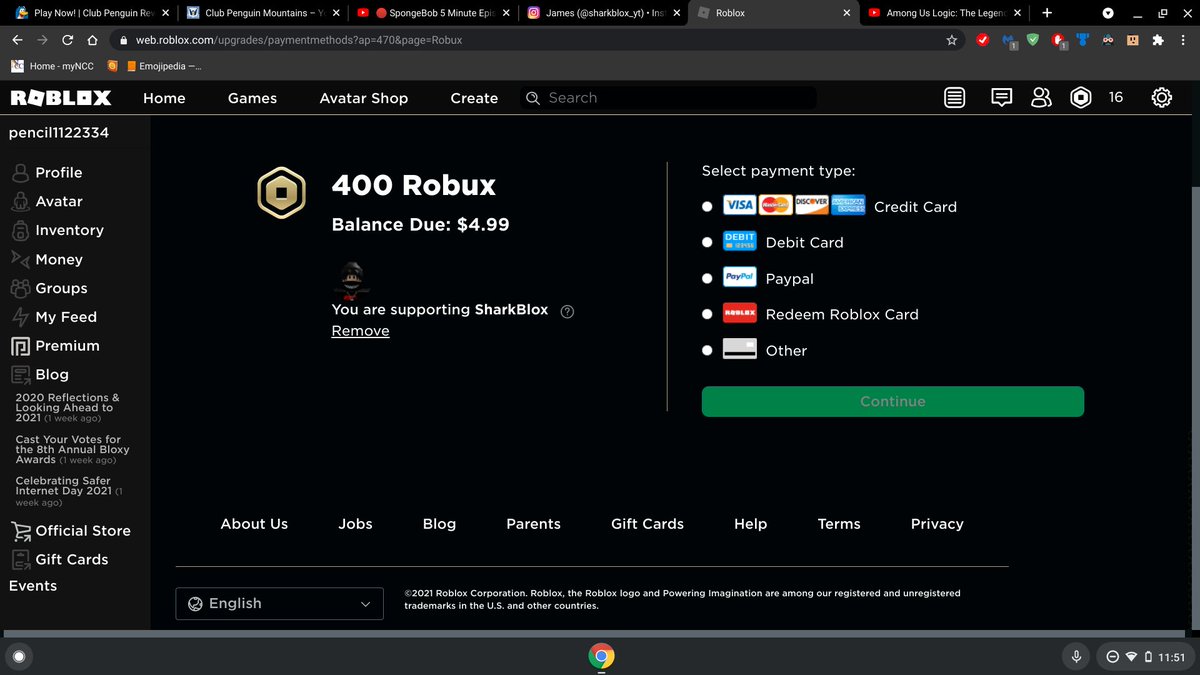Click the Malwarebytes extension icon
The image size is (1200, 675).
tap(1008, 41)
